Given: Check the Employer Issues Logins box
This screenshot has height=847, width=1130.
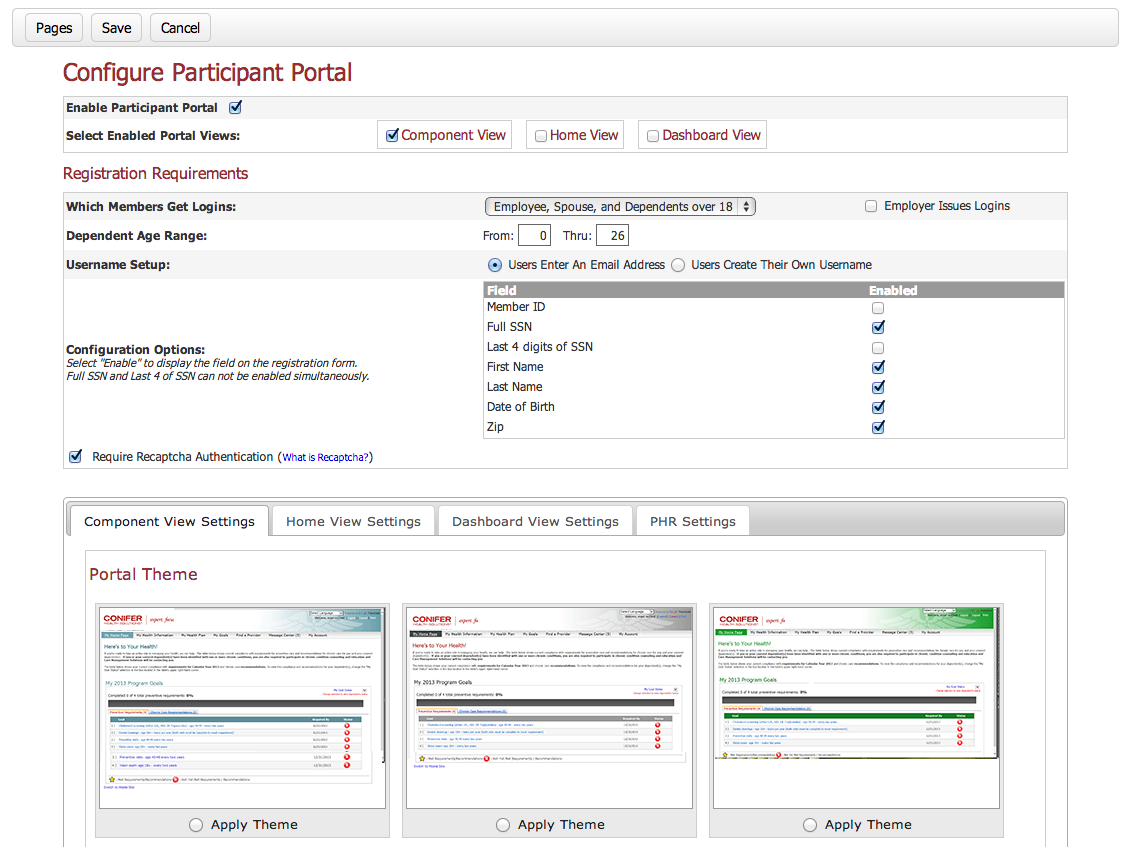Looking at the screenshot, I should [x=871, y=206].
